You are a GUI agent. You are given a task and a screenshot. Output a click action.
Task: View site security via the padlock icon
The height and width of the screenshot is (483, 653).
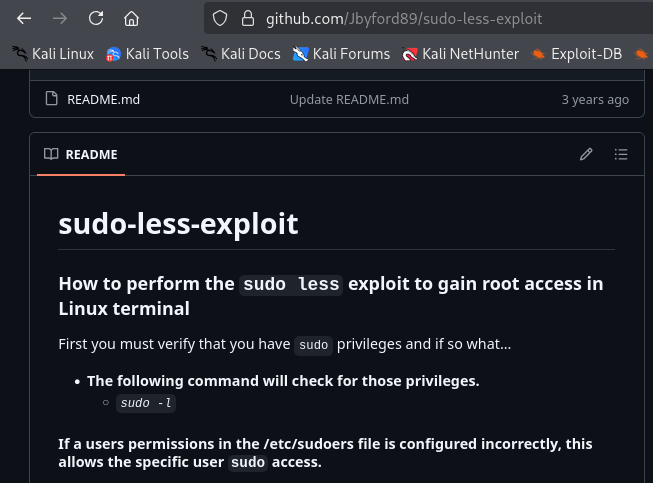[x=248, y=18]
